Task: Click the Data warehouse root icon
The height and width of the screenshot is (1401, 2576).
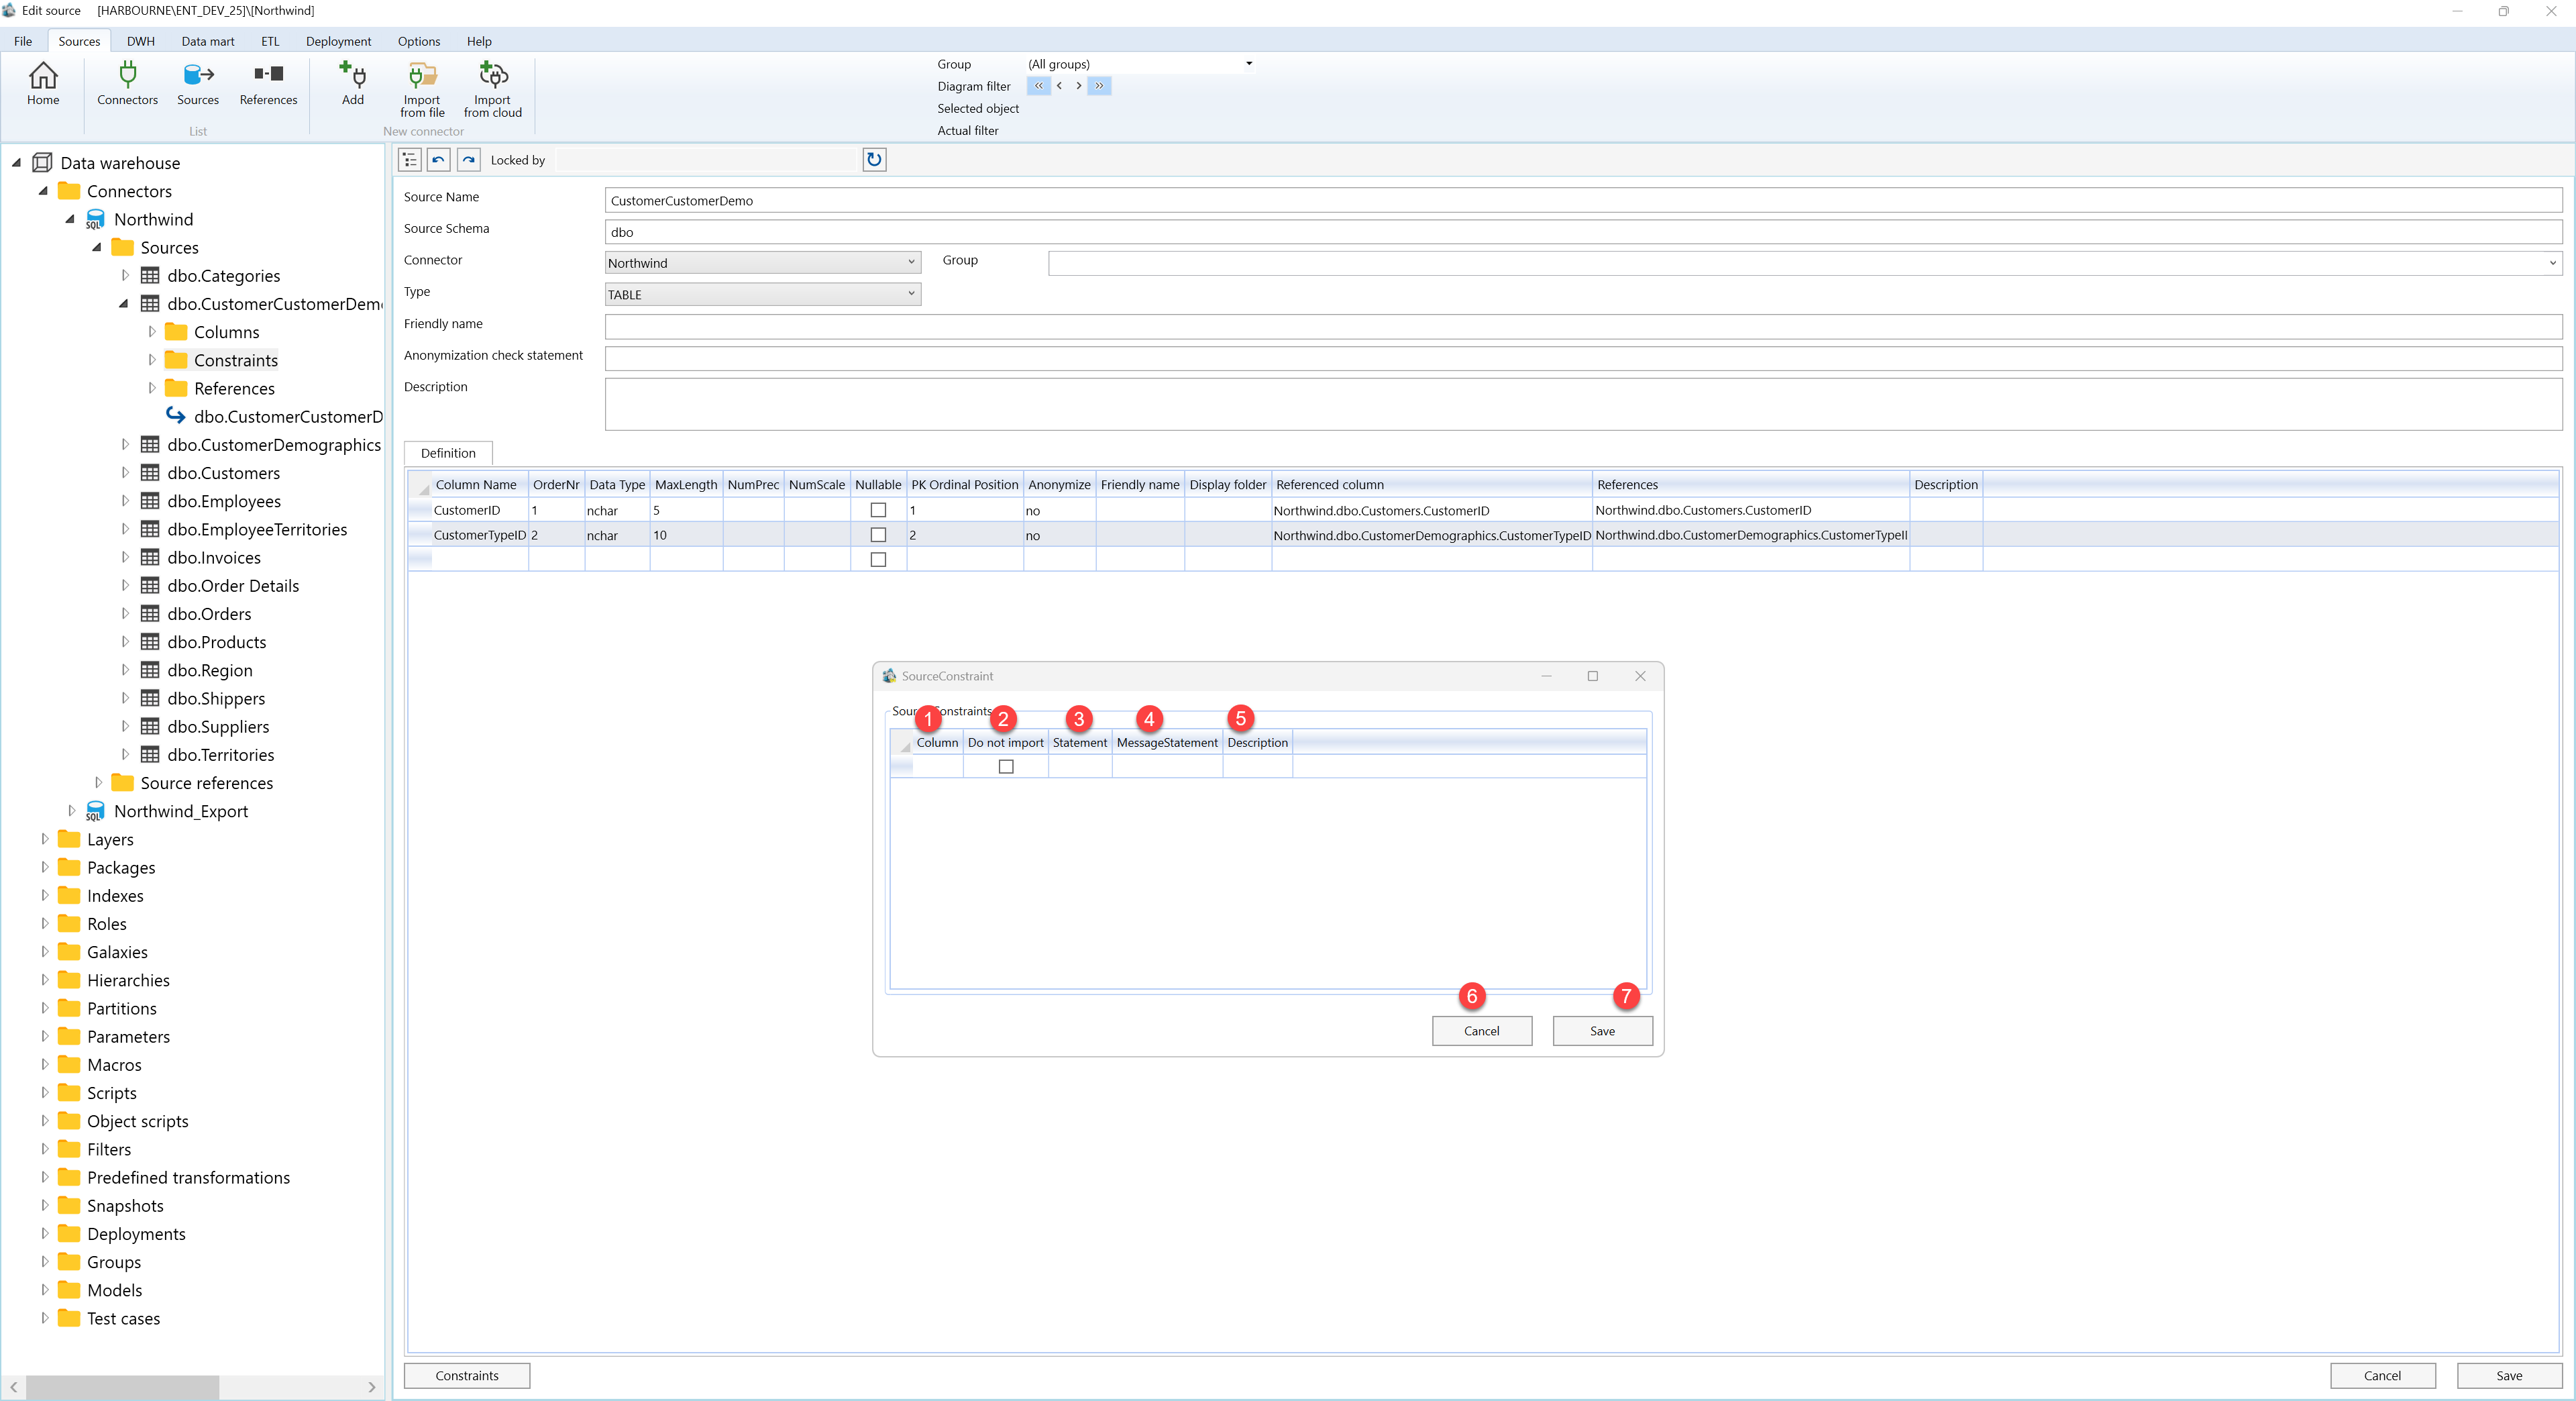Action: (42, 163)
